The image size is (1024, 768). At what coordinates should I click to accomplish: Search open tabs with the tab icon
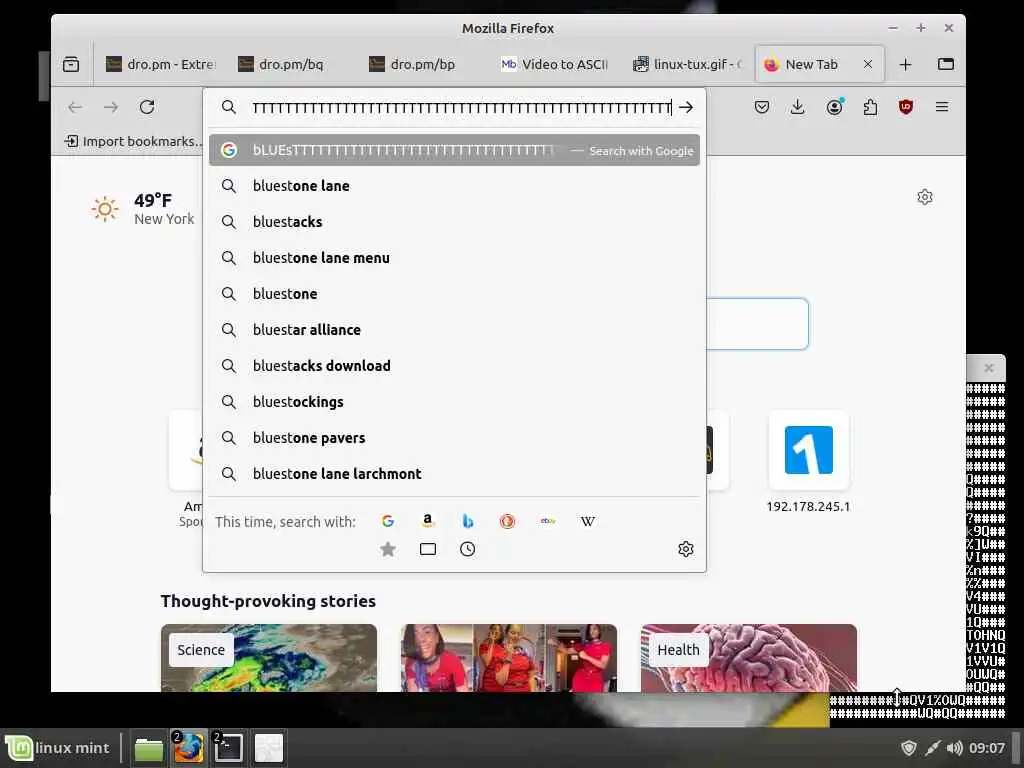click(x=428, y=549)
